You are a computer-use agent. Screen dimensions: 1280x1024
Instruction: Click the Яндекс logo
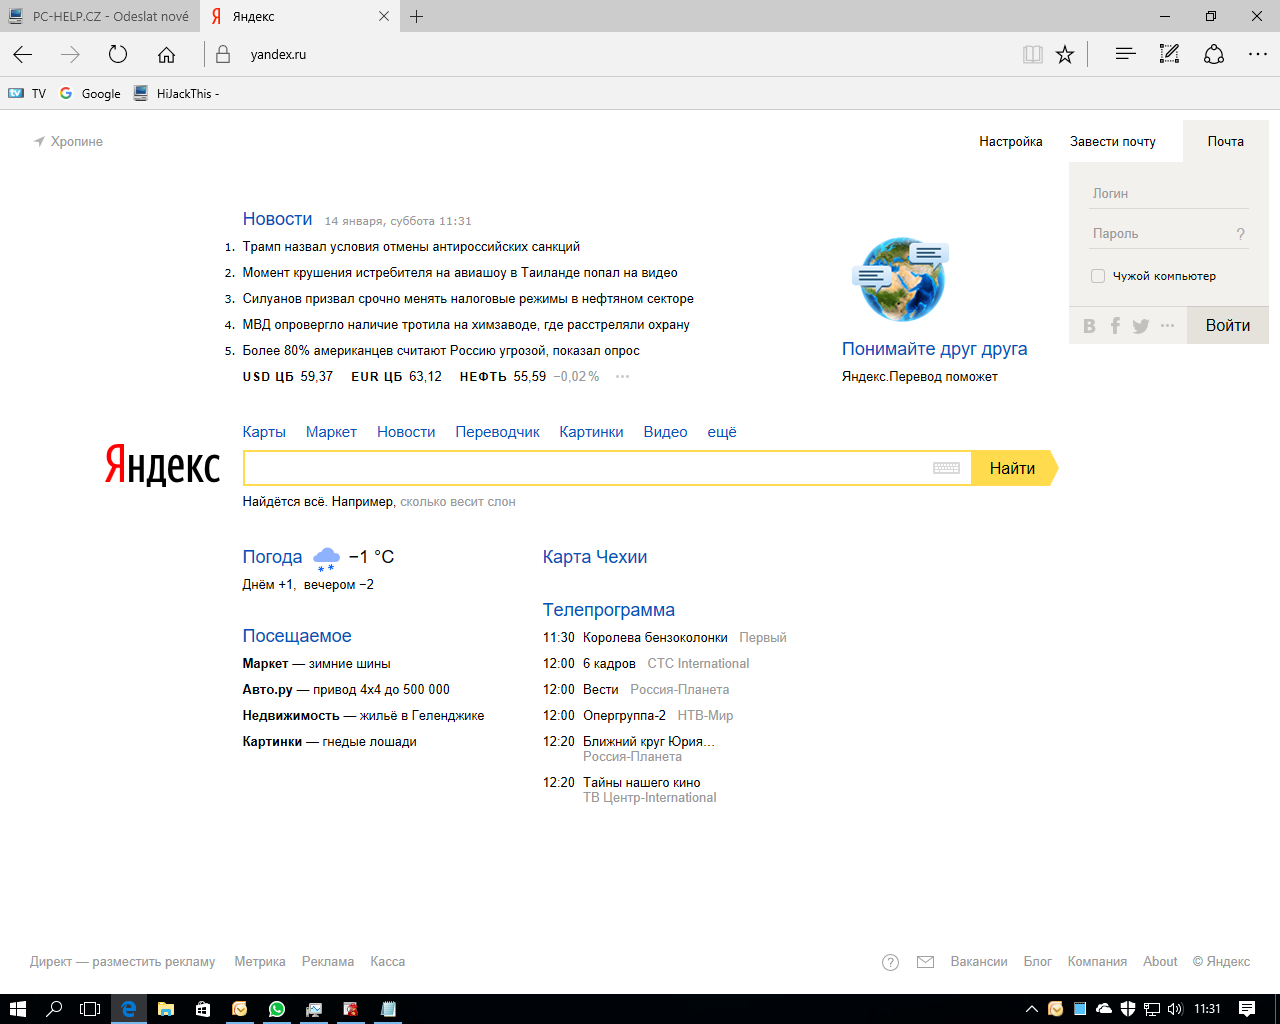click(163, 466)
